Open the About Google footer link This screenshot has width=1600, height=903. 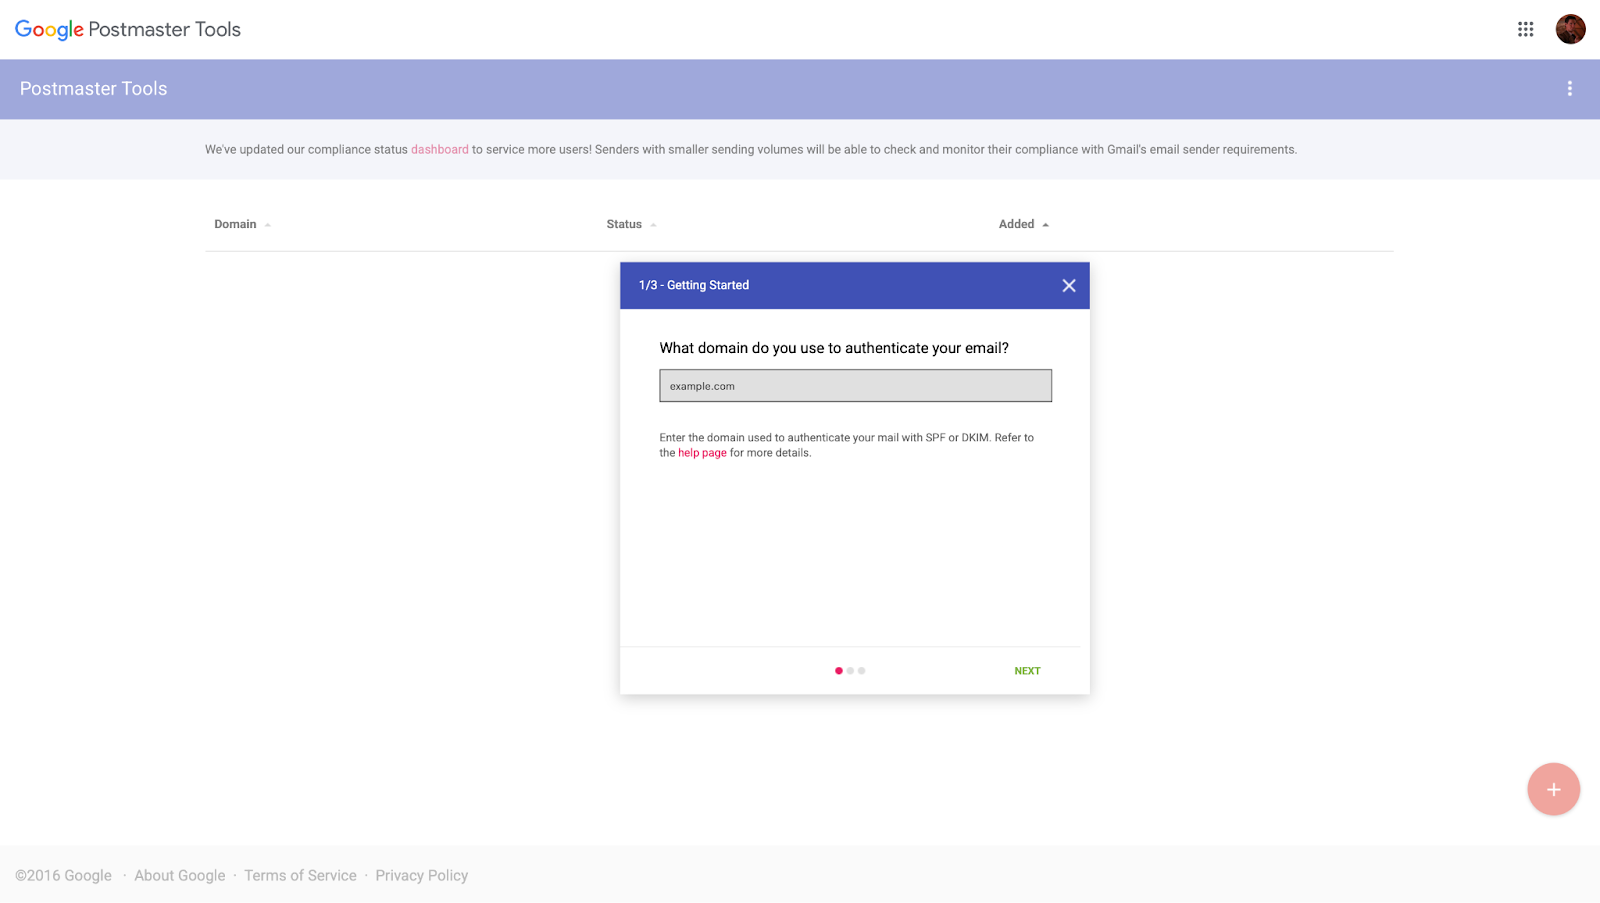[180, 875]
